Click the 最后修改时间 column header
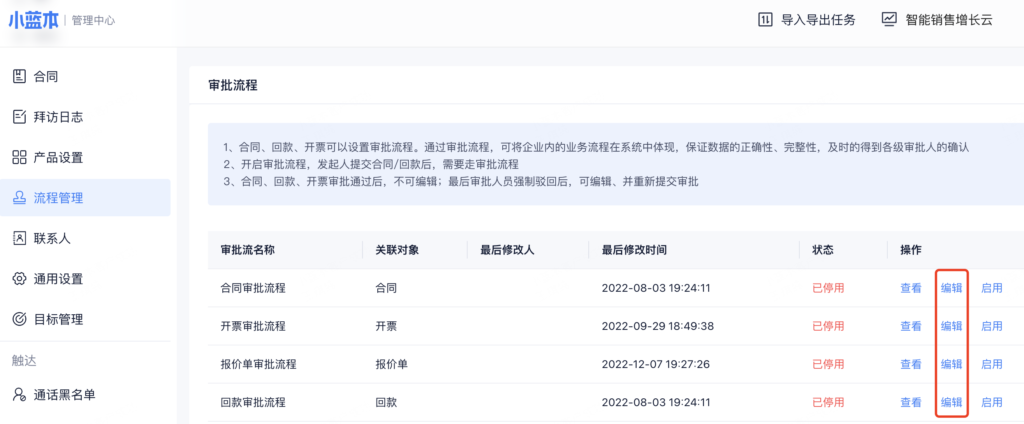 pos(634,249)
